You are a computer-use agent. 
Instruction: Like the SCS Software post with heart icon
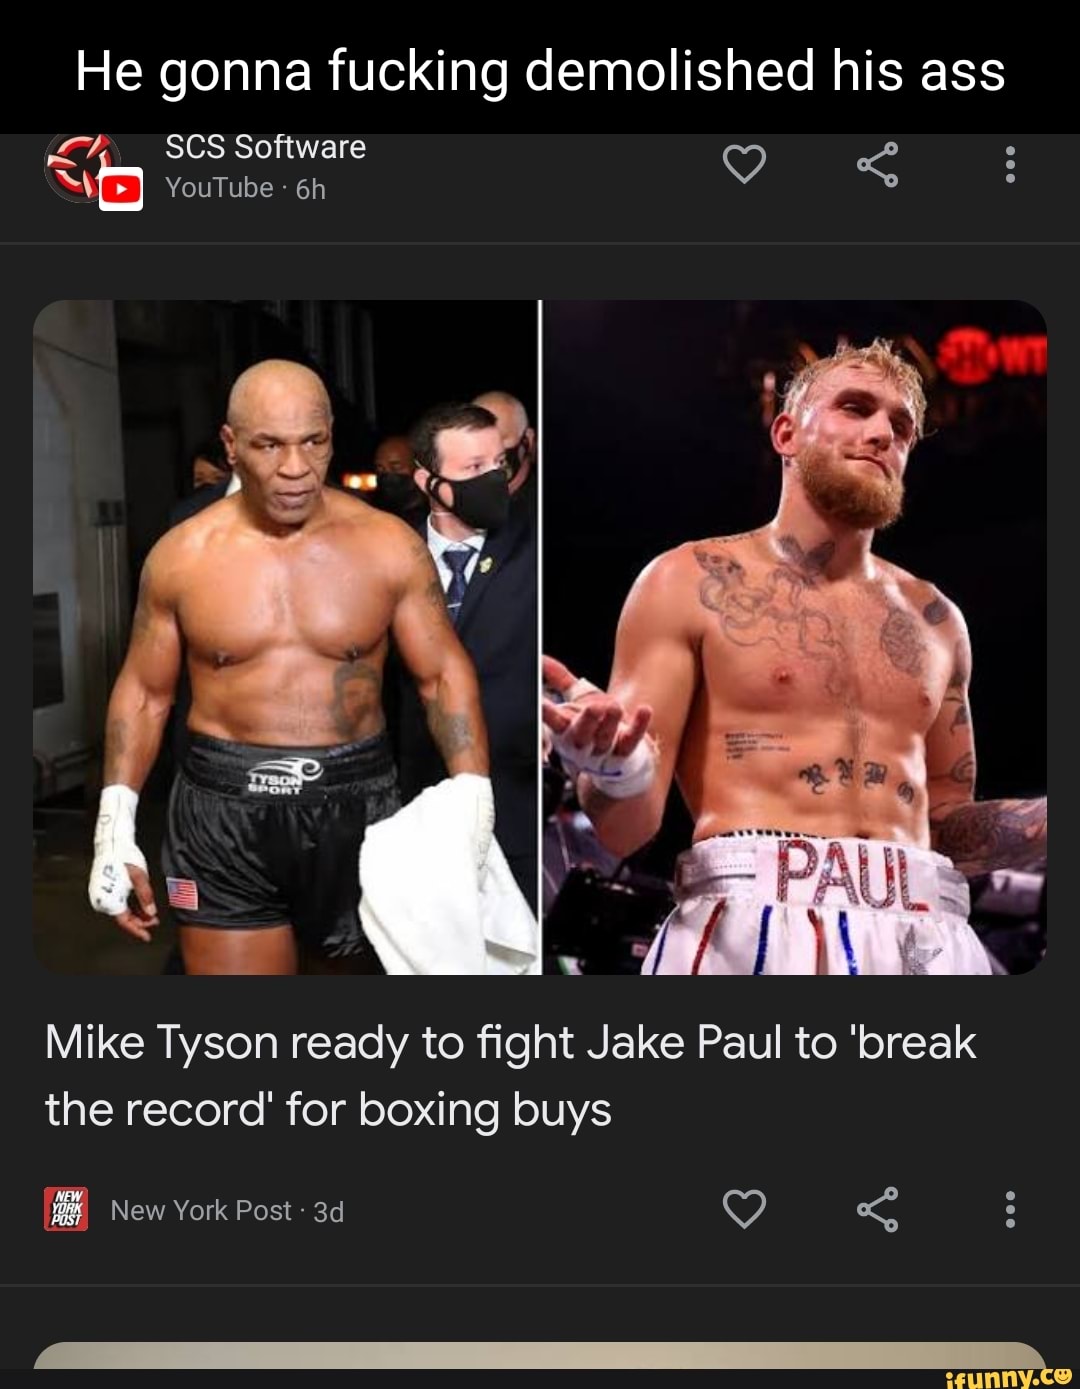(744, 164)
